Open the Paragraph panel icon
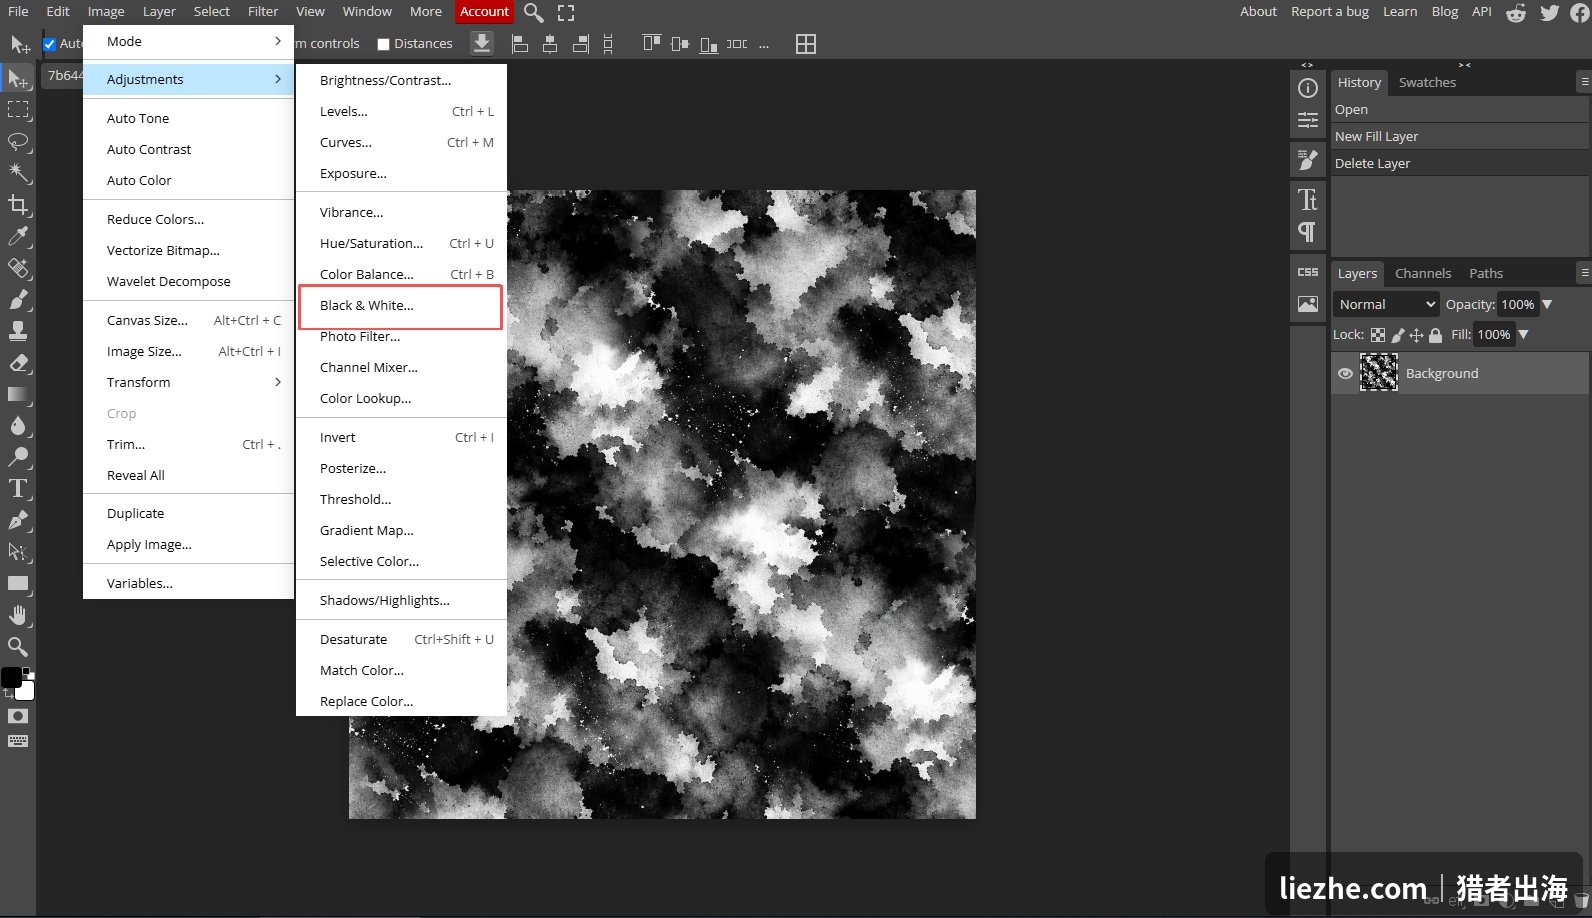 [1307, 232]
